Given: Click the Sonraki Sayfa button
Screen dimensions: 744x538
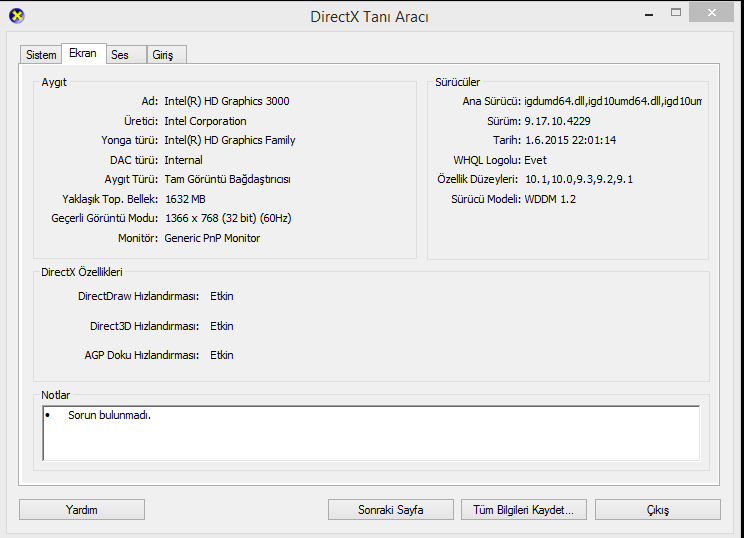Looking at the screenshot, I should click(391, 509).
